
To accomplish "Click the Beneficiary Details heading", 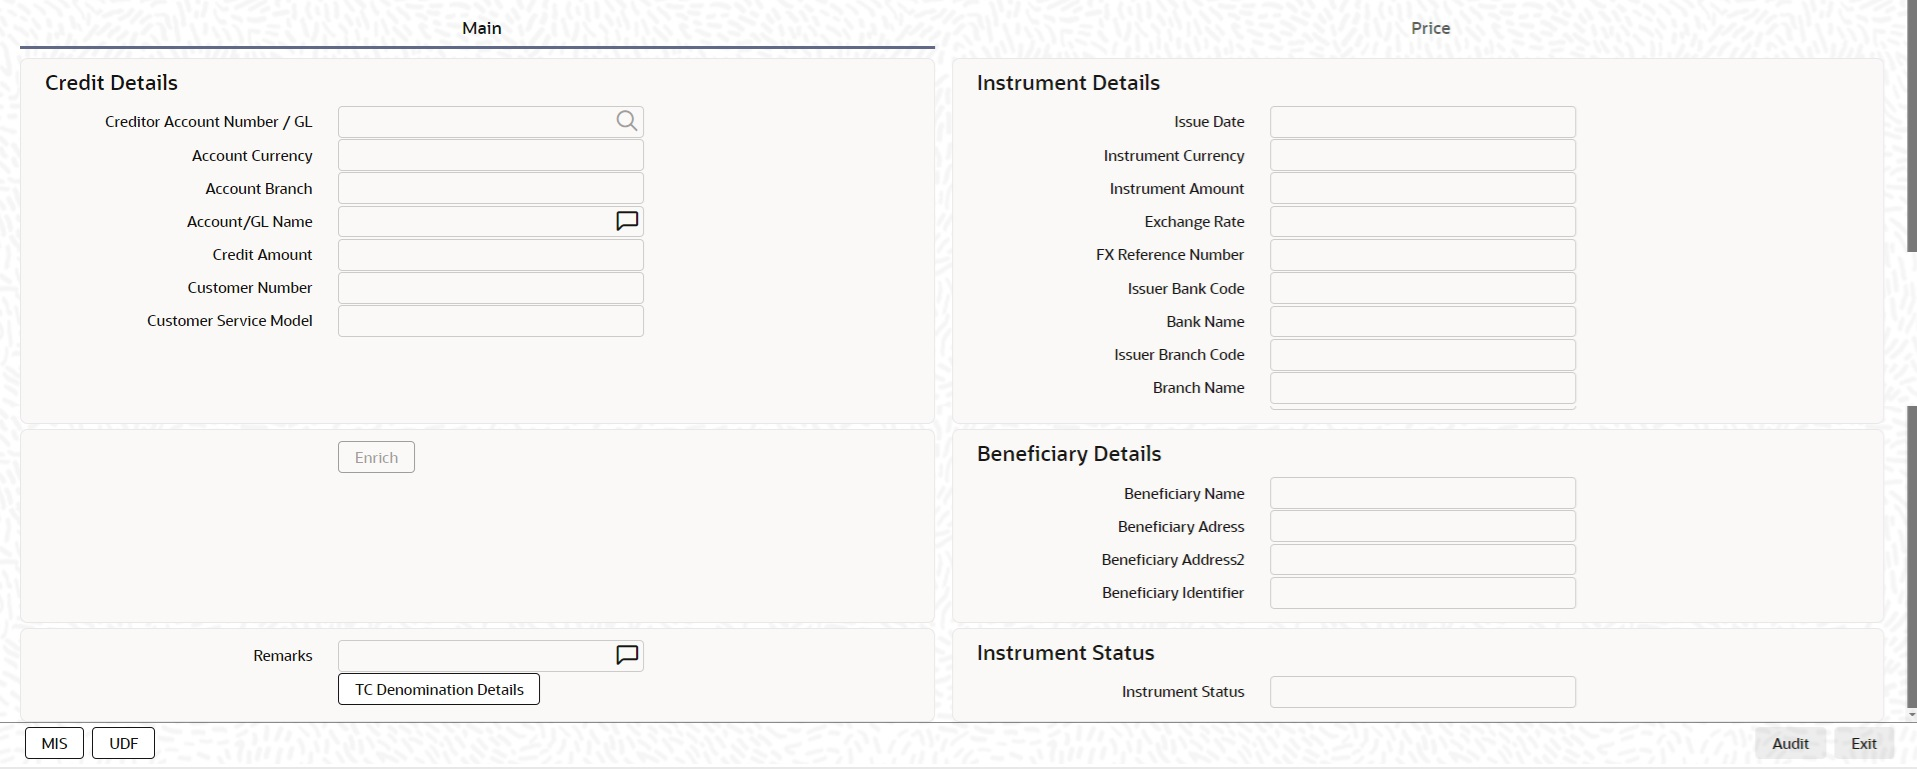I will click(x=1069, y=454).
